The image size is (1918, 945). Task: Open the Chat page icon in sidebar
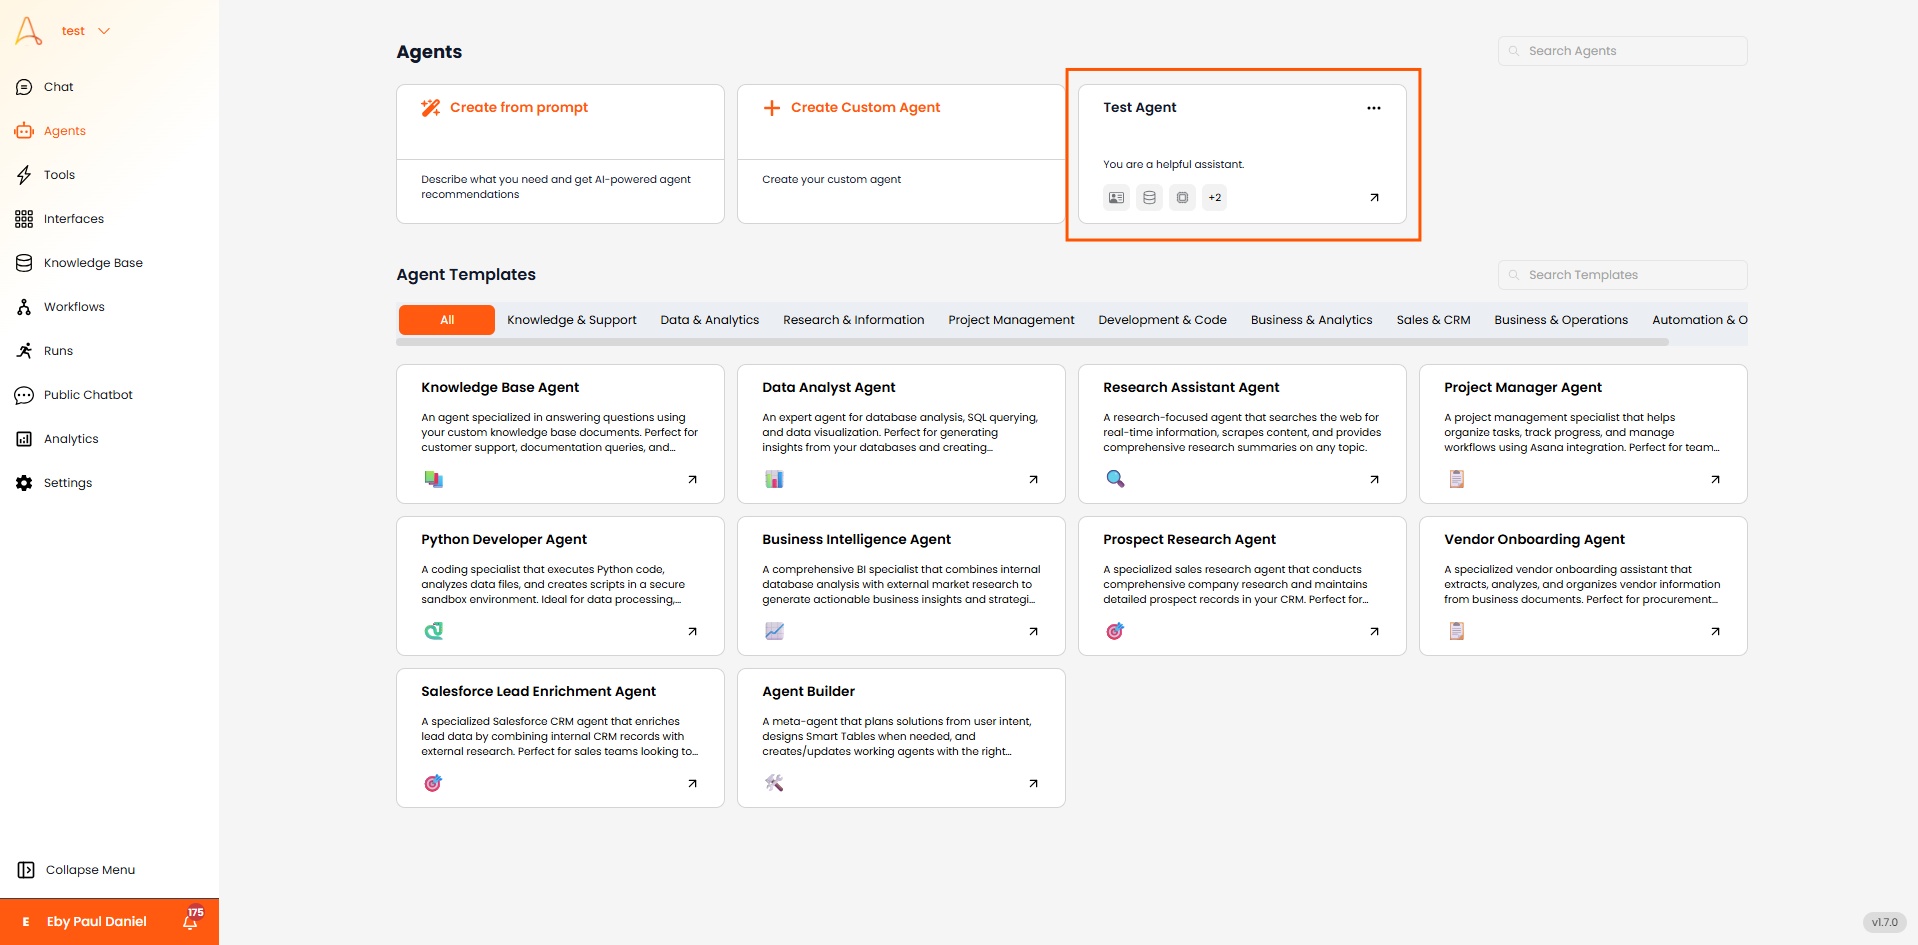[x=24, y=87]
